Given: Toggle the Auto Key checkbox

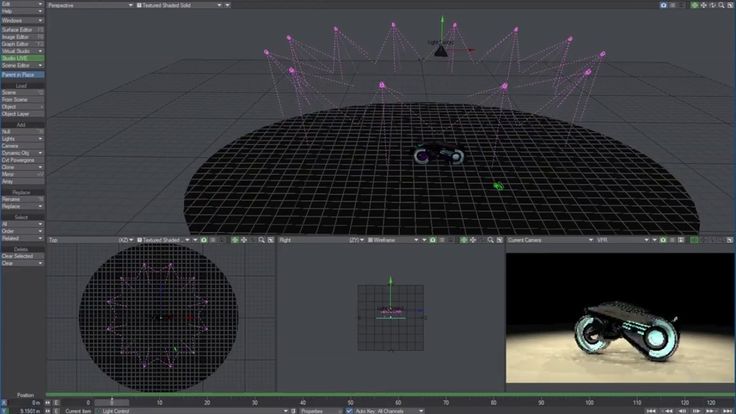Looking at the screenshot, I should (x=349, y=411).
